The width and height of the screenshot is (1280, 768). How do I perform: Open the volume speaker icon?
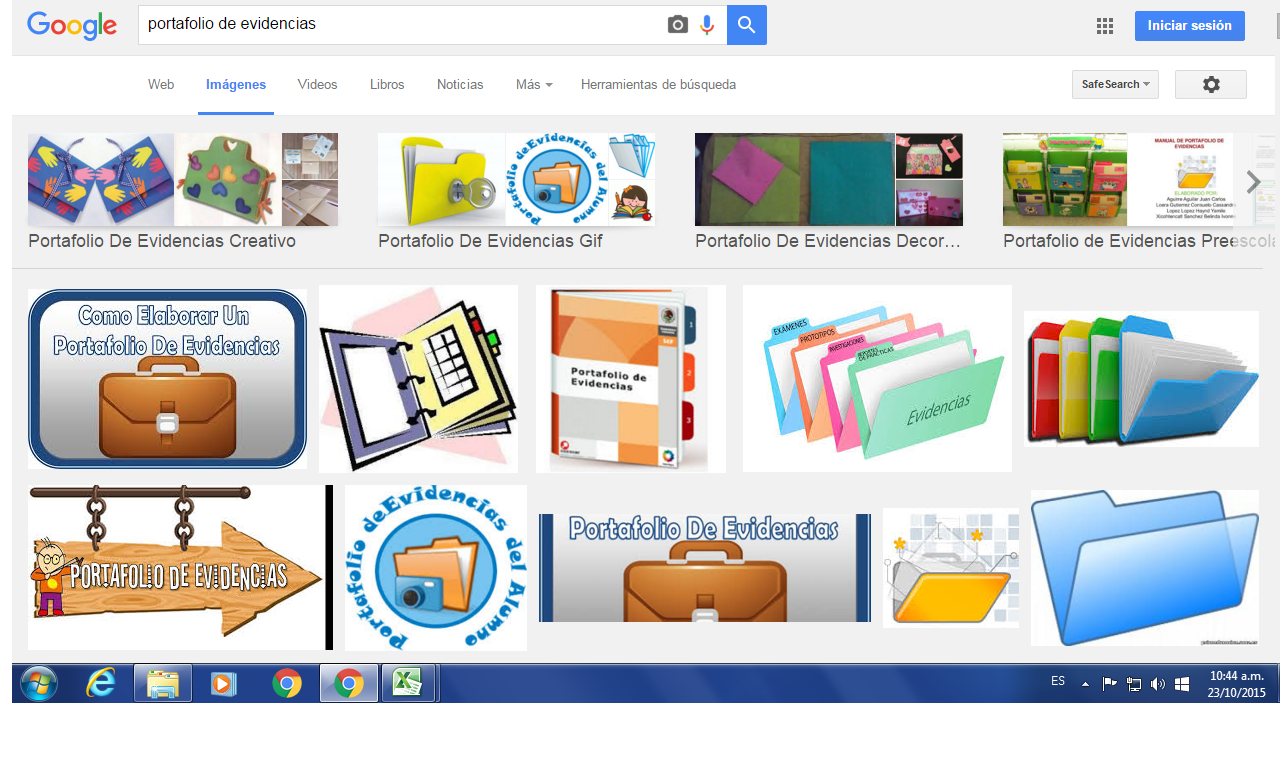[x=1158, y=684]
